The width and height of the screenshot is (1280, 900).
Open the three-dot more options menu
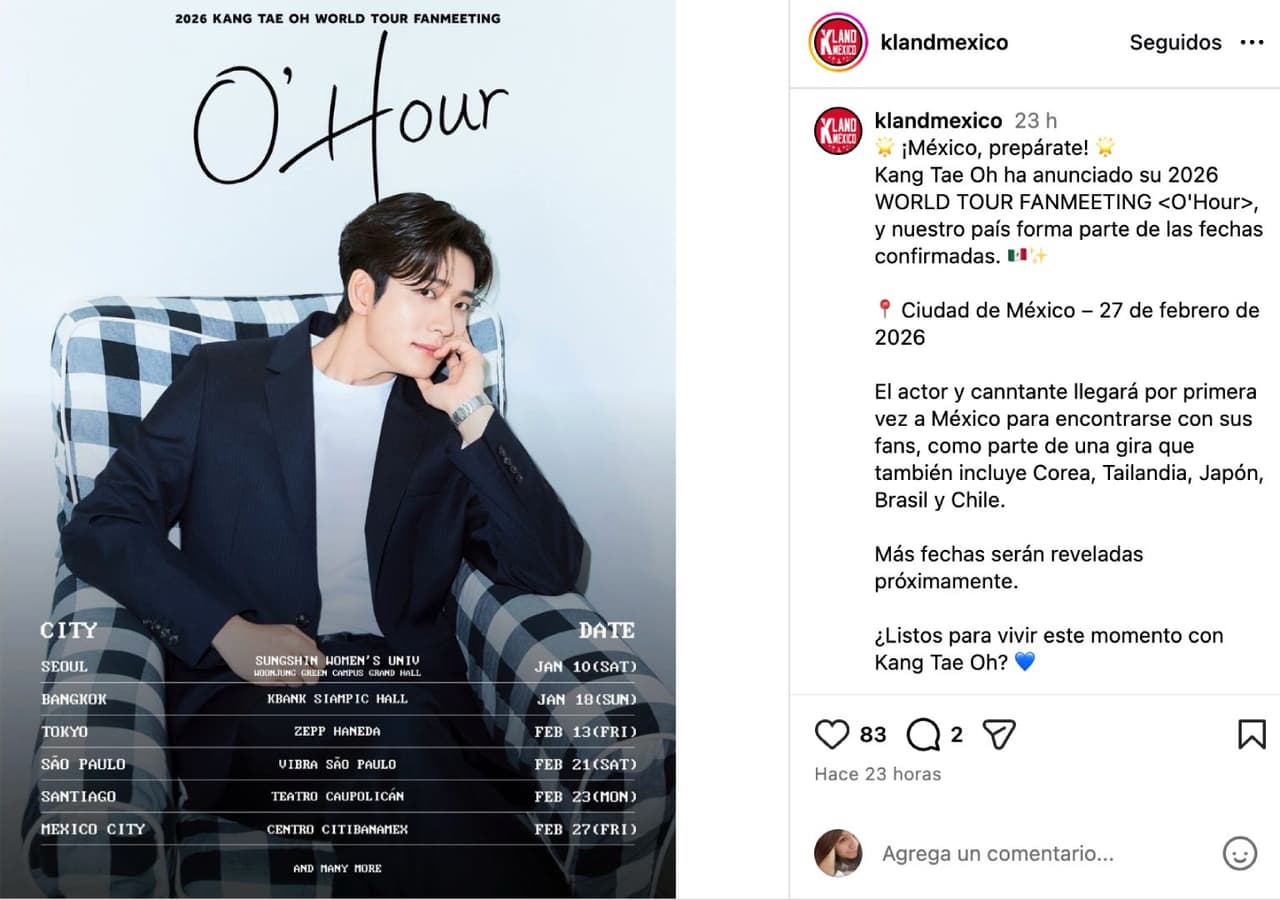tap(1252, 42)
